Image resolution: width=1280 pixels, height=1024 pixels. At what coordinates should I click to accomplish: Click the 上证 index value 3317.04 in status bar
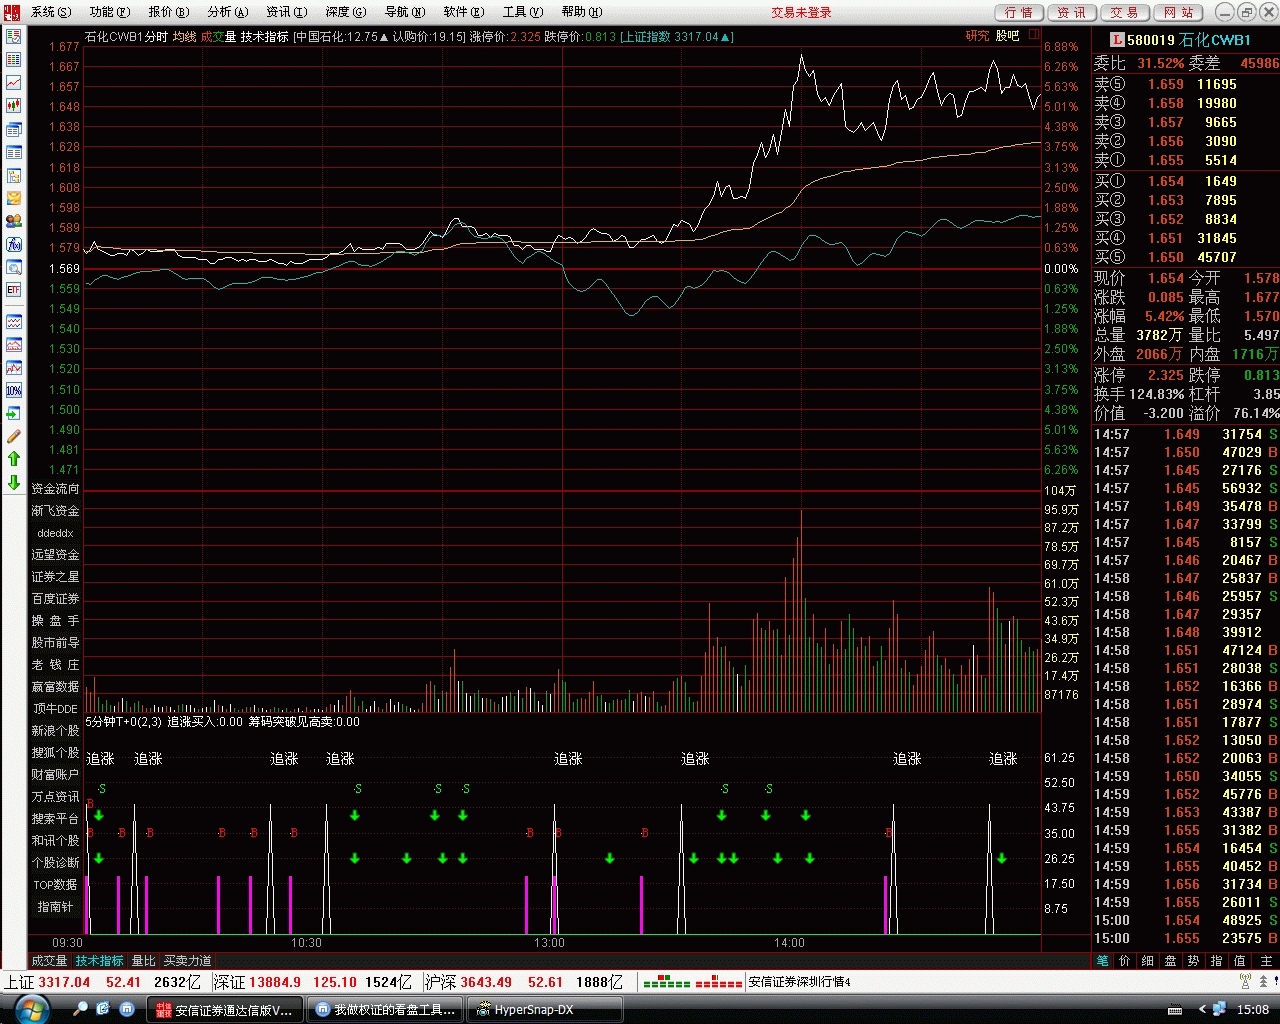point(64,983)
